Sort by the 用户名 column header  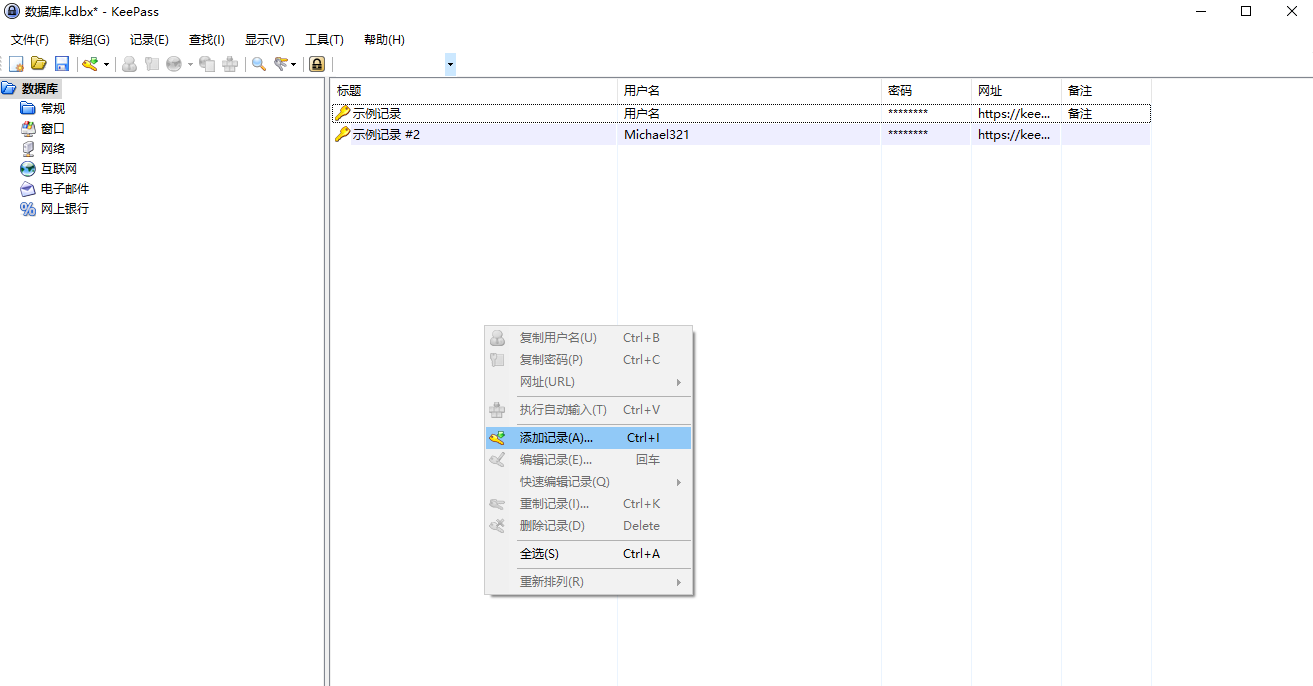[x=749, y=91]
